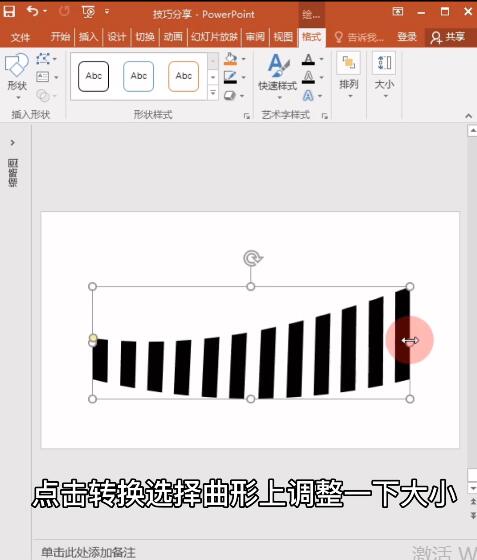
Task: Click the 登录 sign-in link
Action: 407,37
